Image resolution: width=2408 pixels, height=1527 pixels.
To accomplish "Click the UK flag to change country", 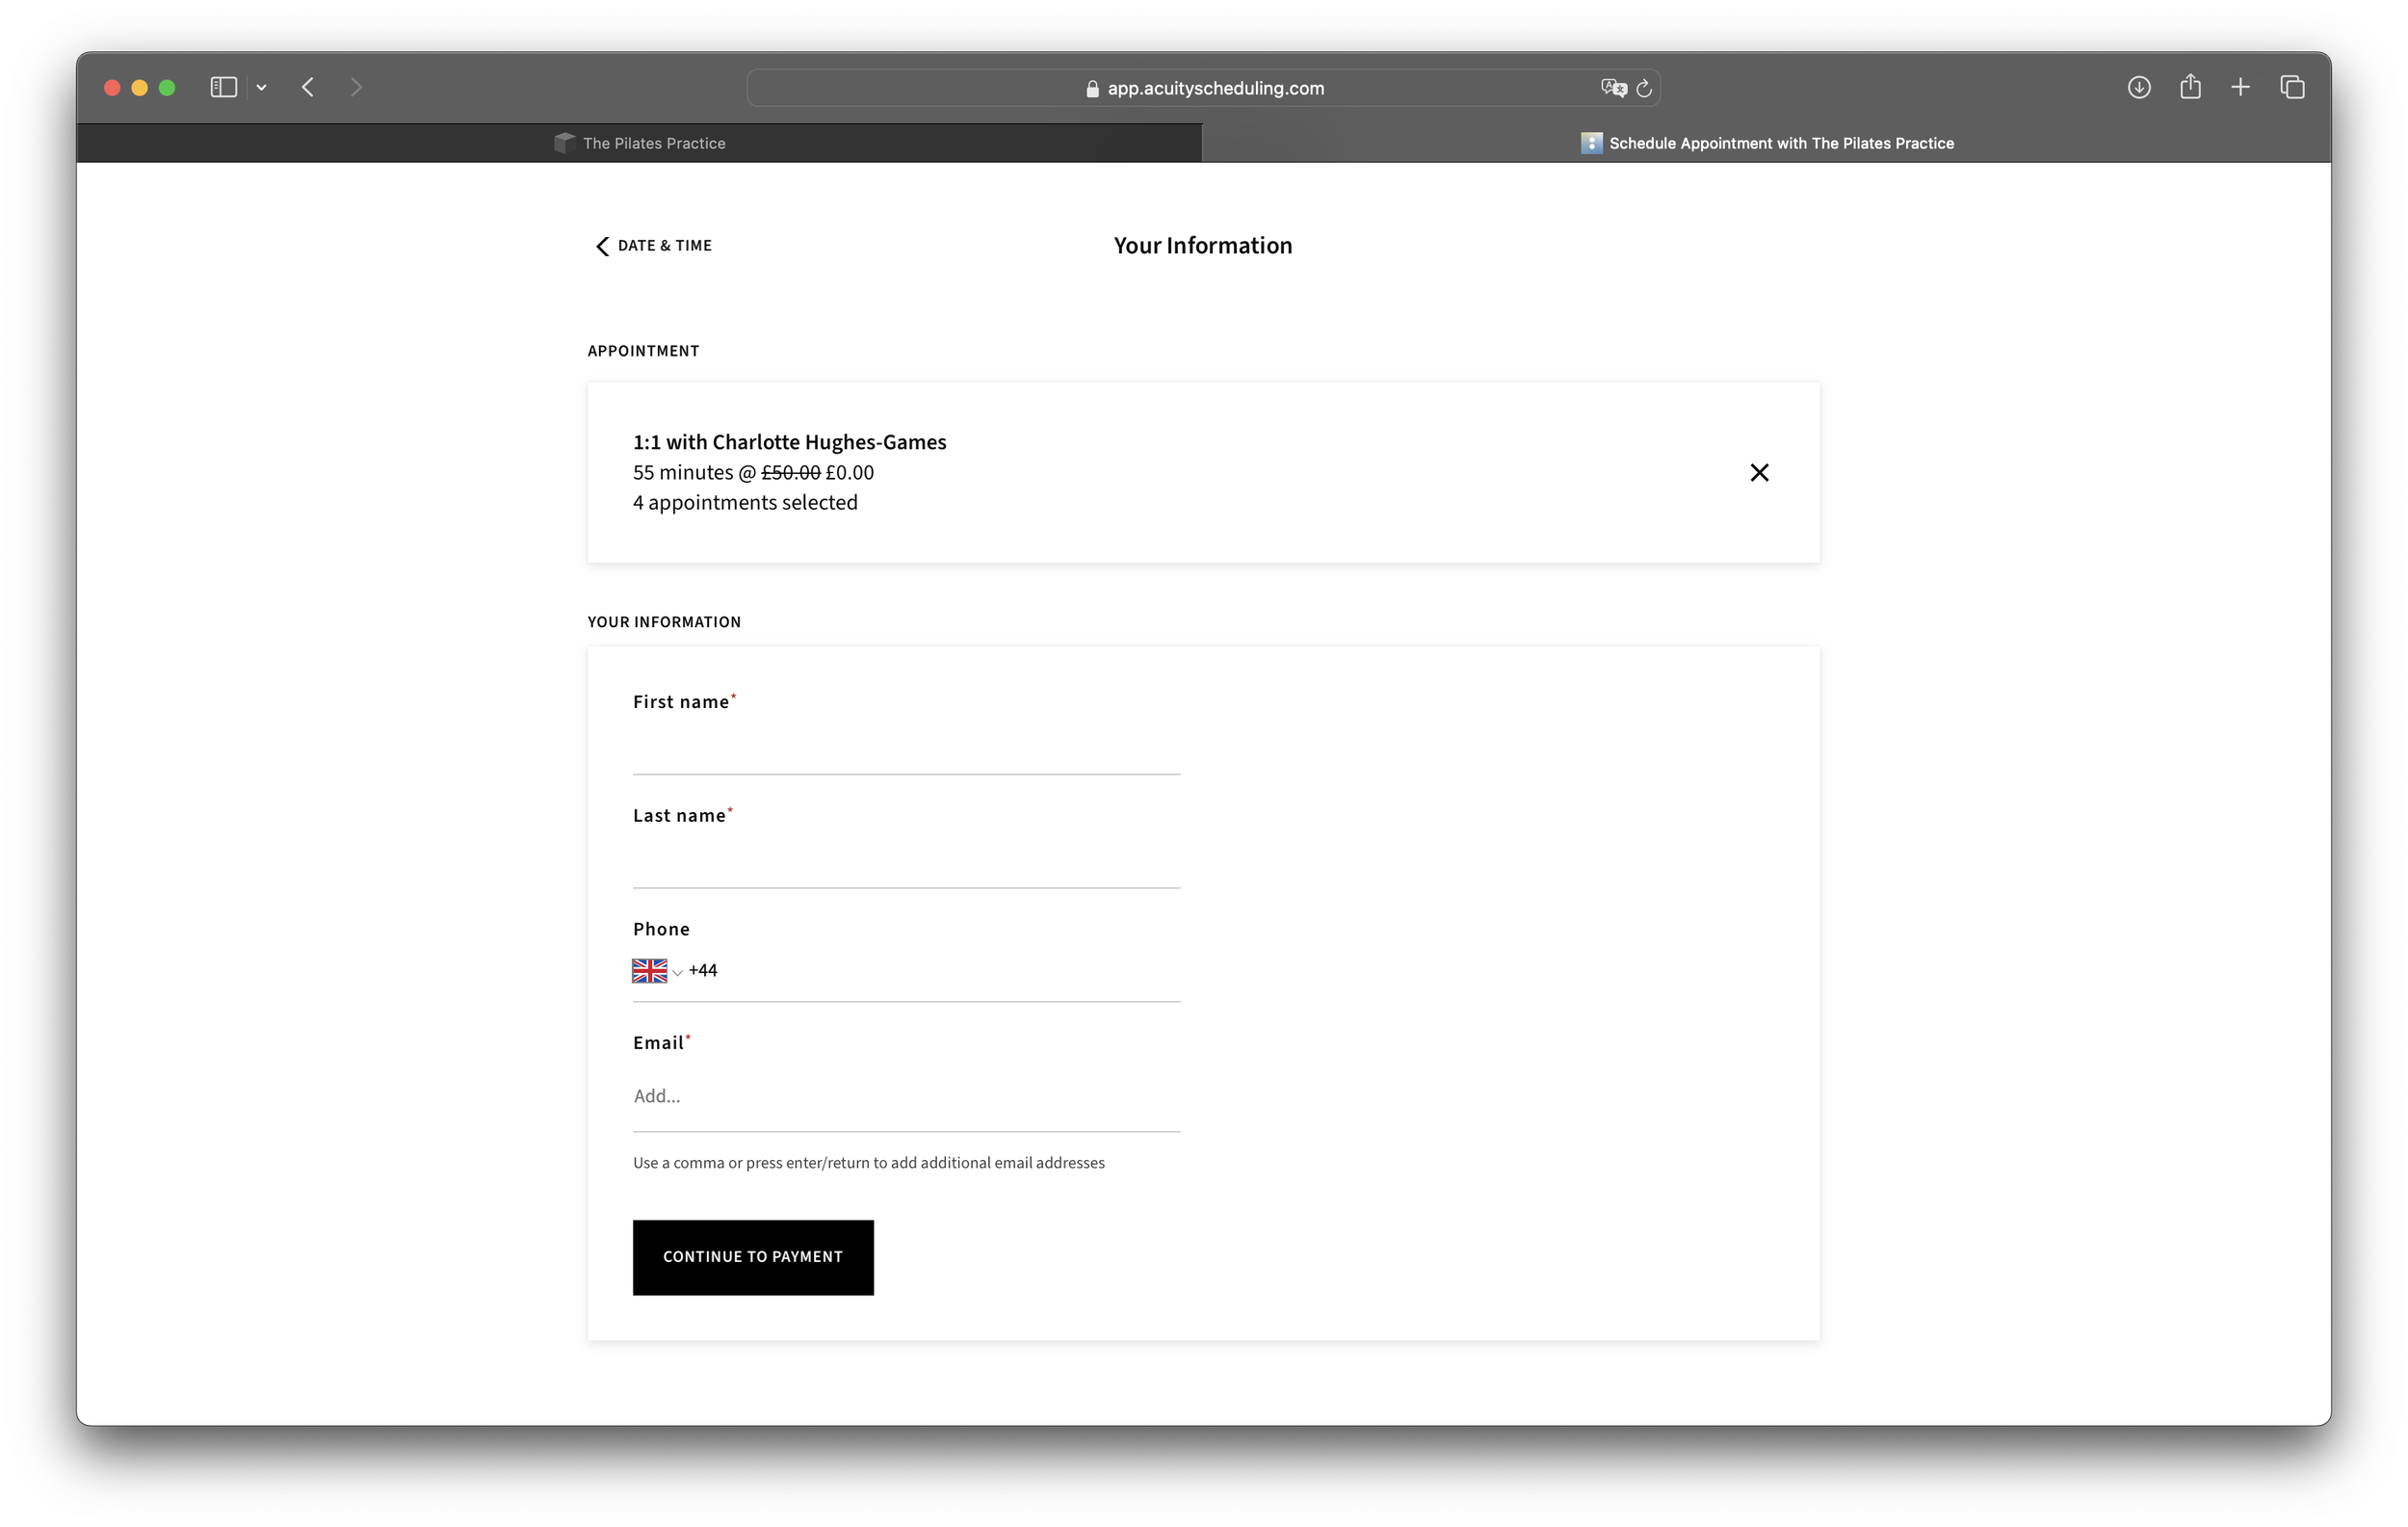I will [650, 970].
